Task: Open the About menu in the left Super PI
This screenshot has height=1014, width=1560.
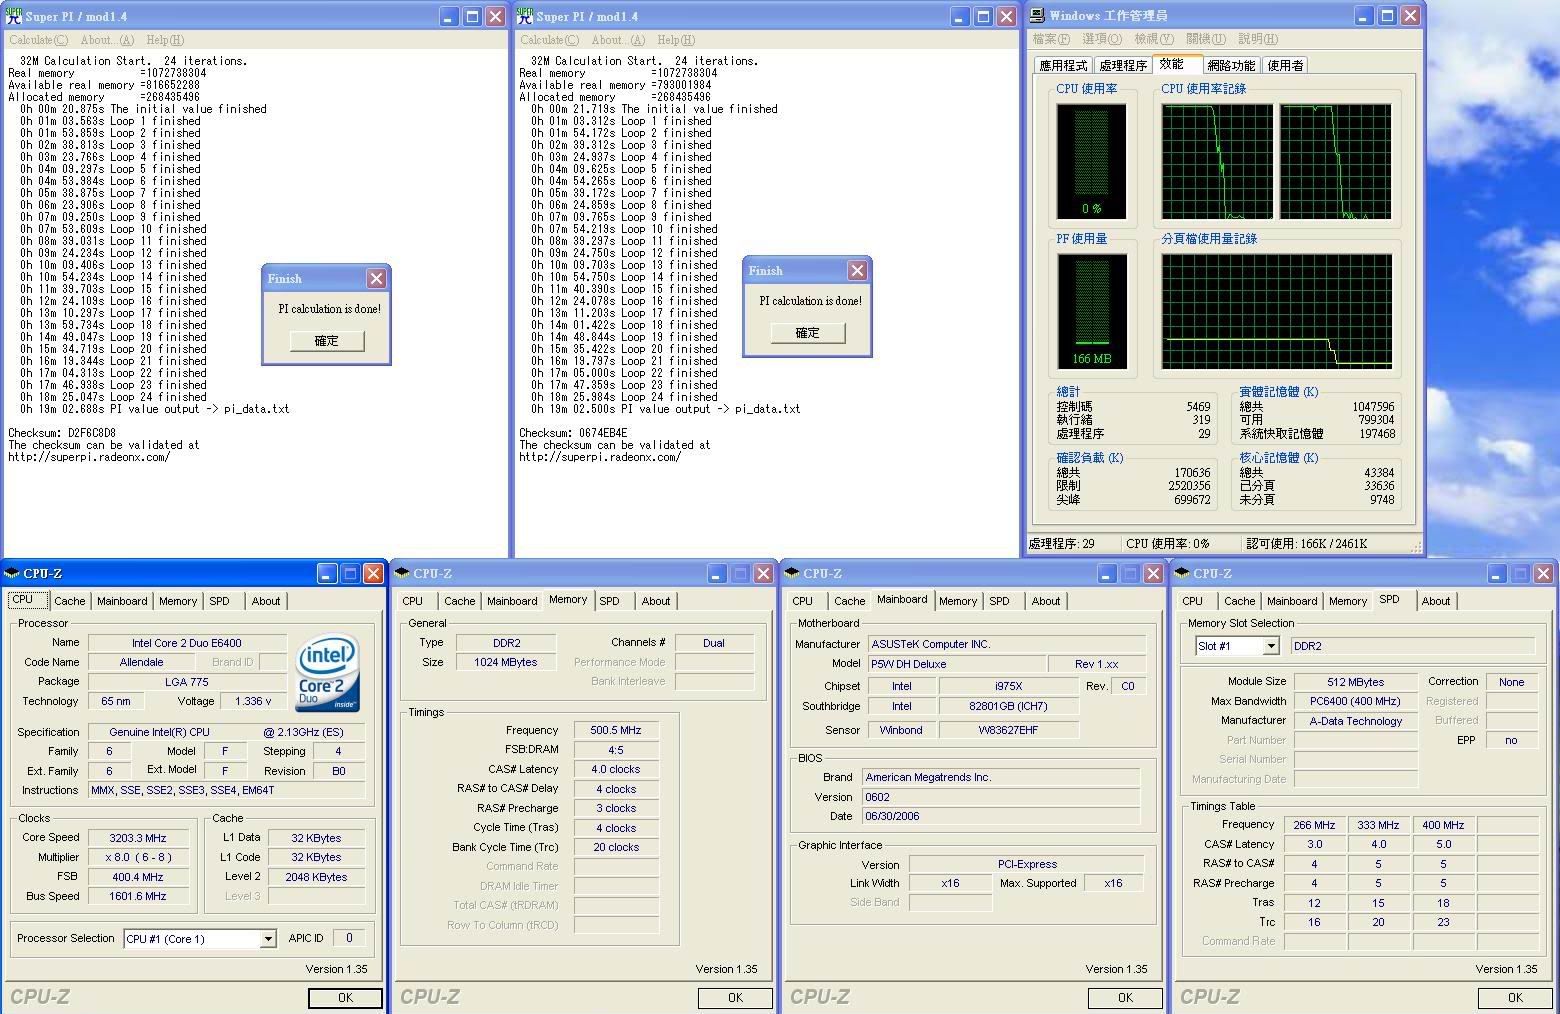Action: coord(106,40)
